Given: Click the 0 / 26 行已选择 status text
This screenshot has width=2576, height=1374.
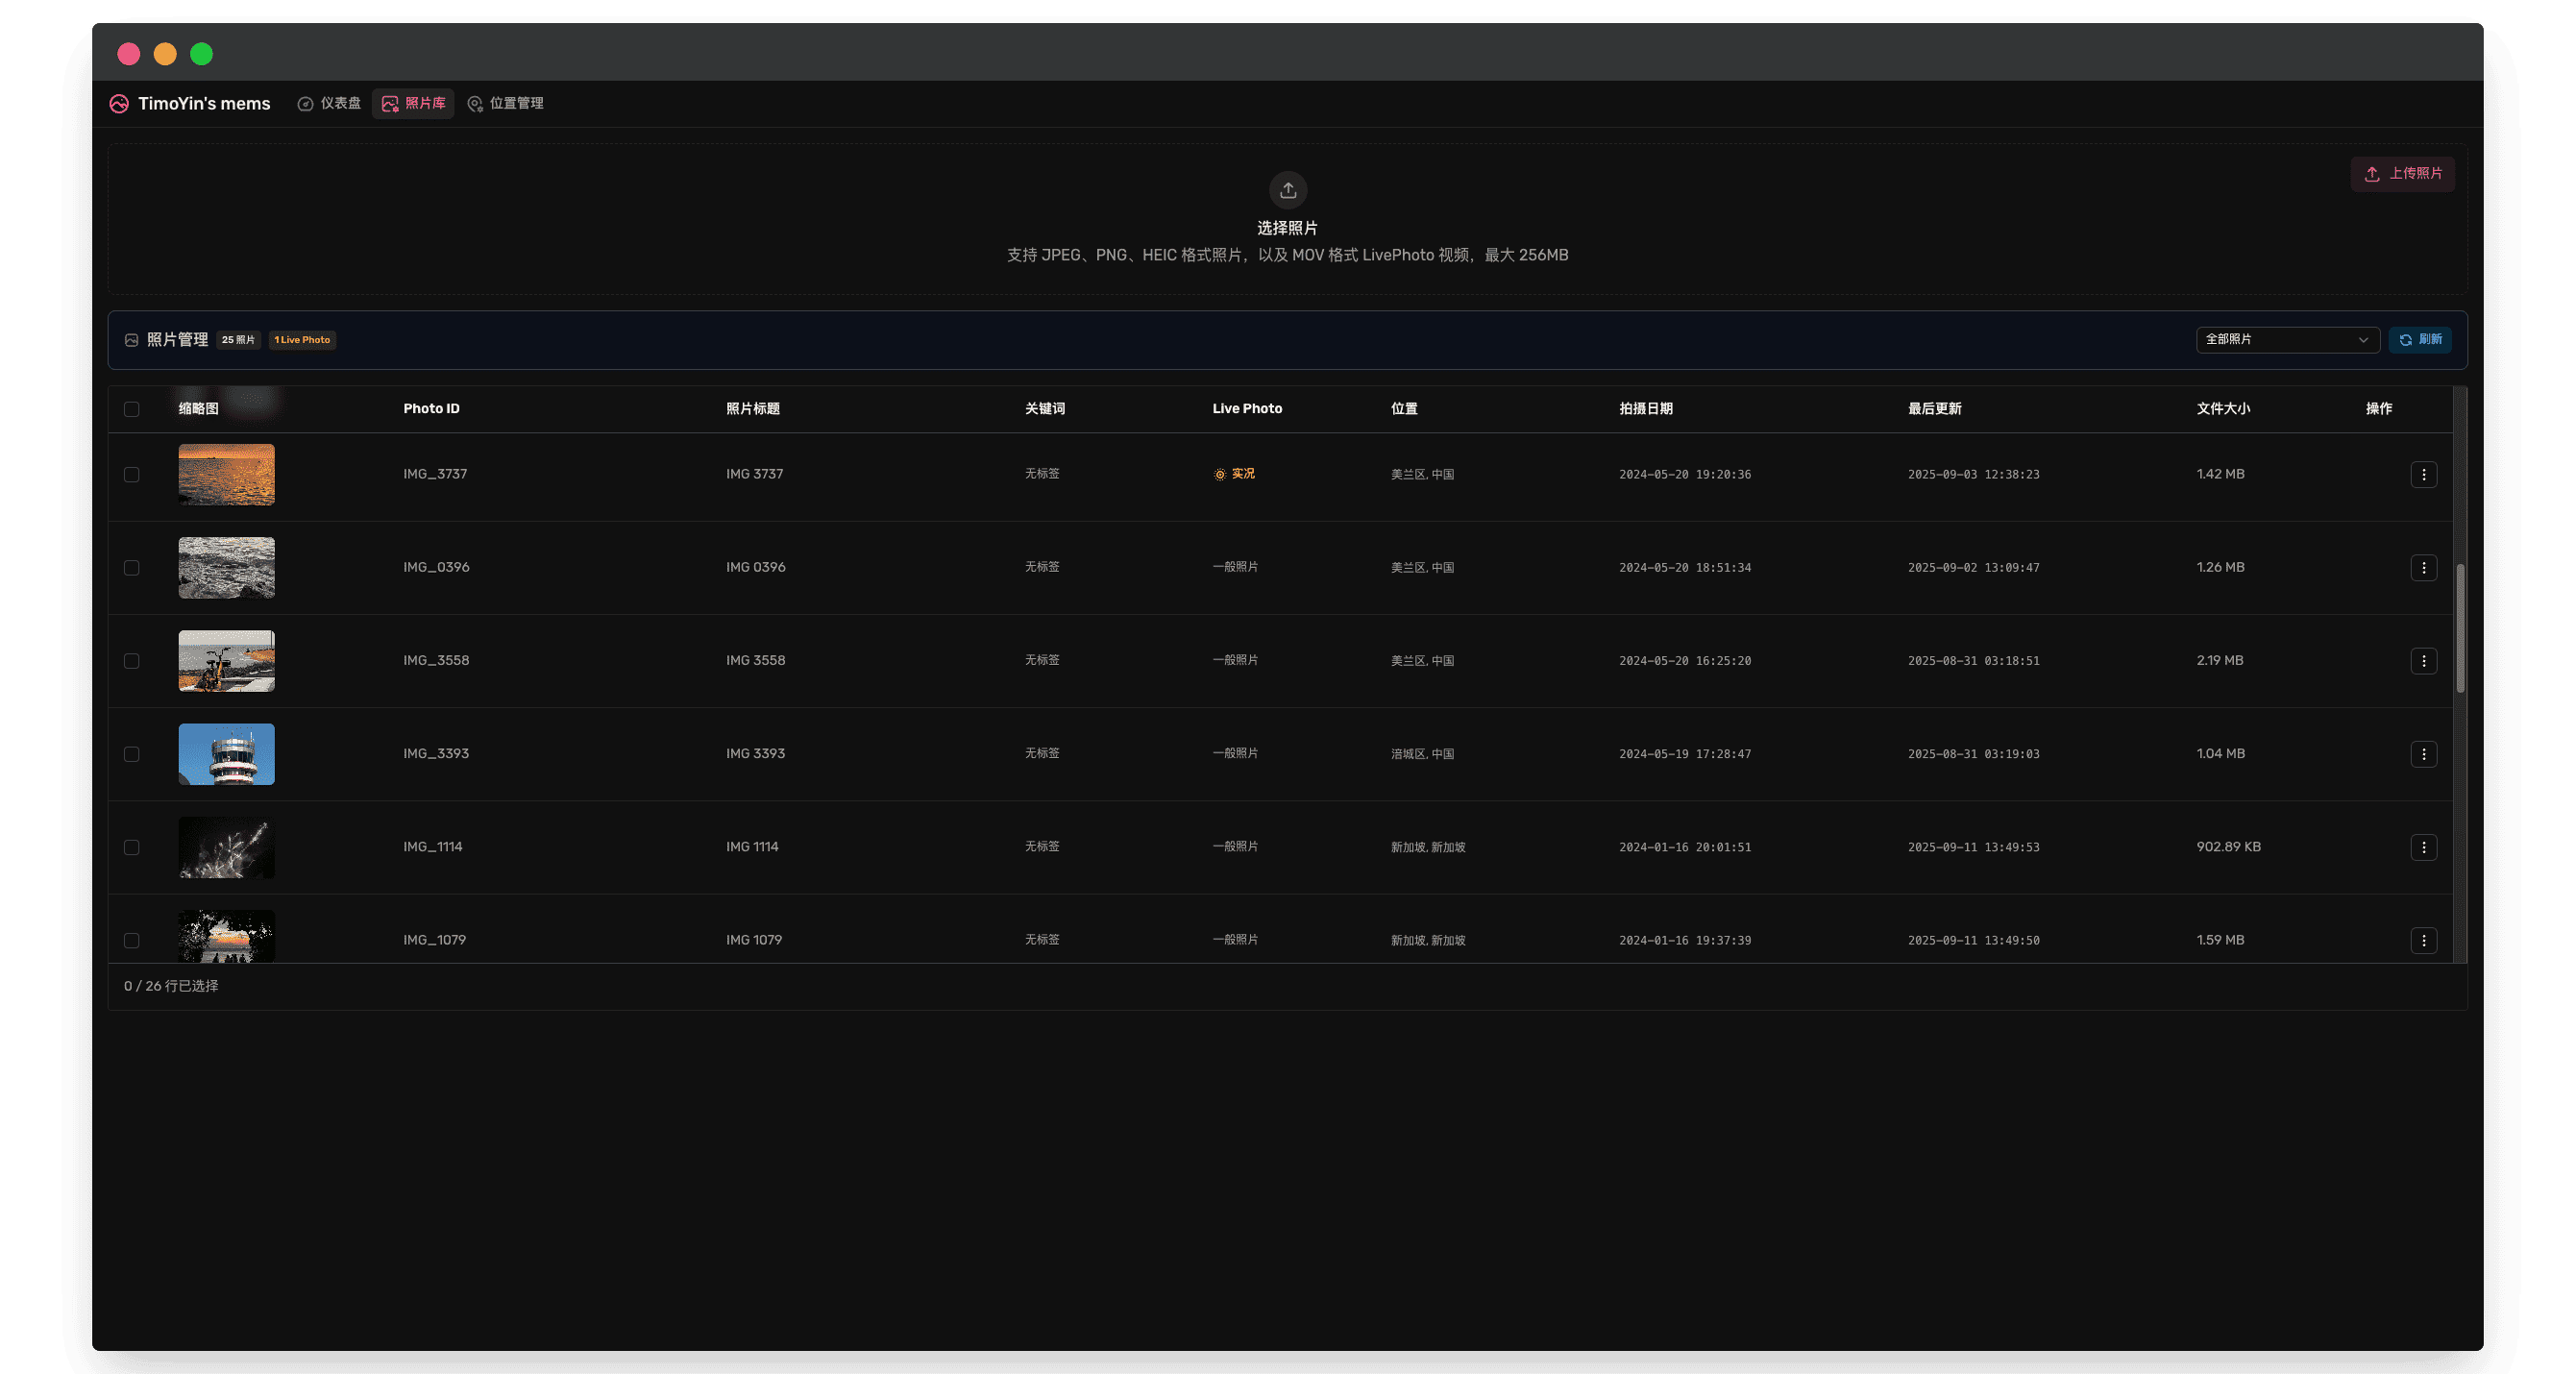Looking at the screenshot, I should coord(171,986).
